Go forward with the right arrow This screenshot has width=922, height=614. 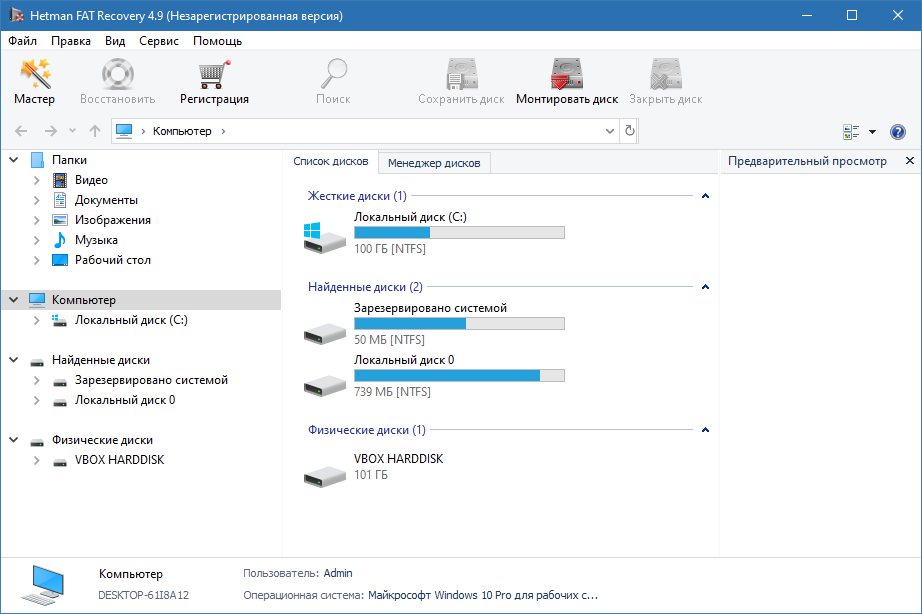51,131
